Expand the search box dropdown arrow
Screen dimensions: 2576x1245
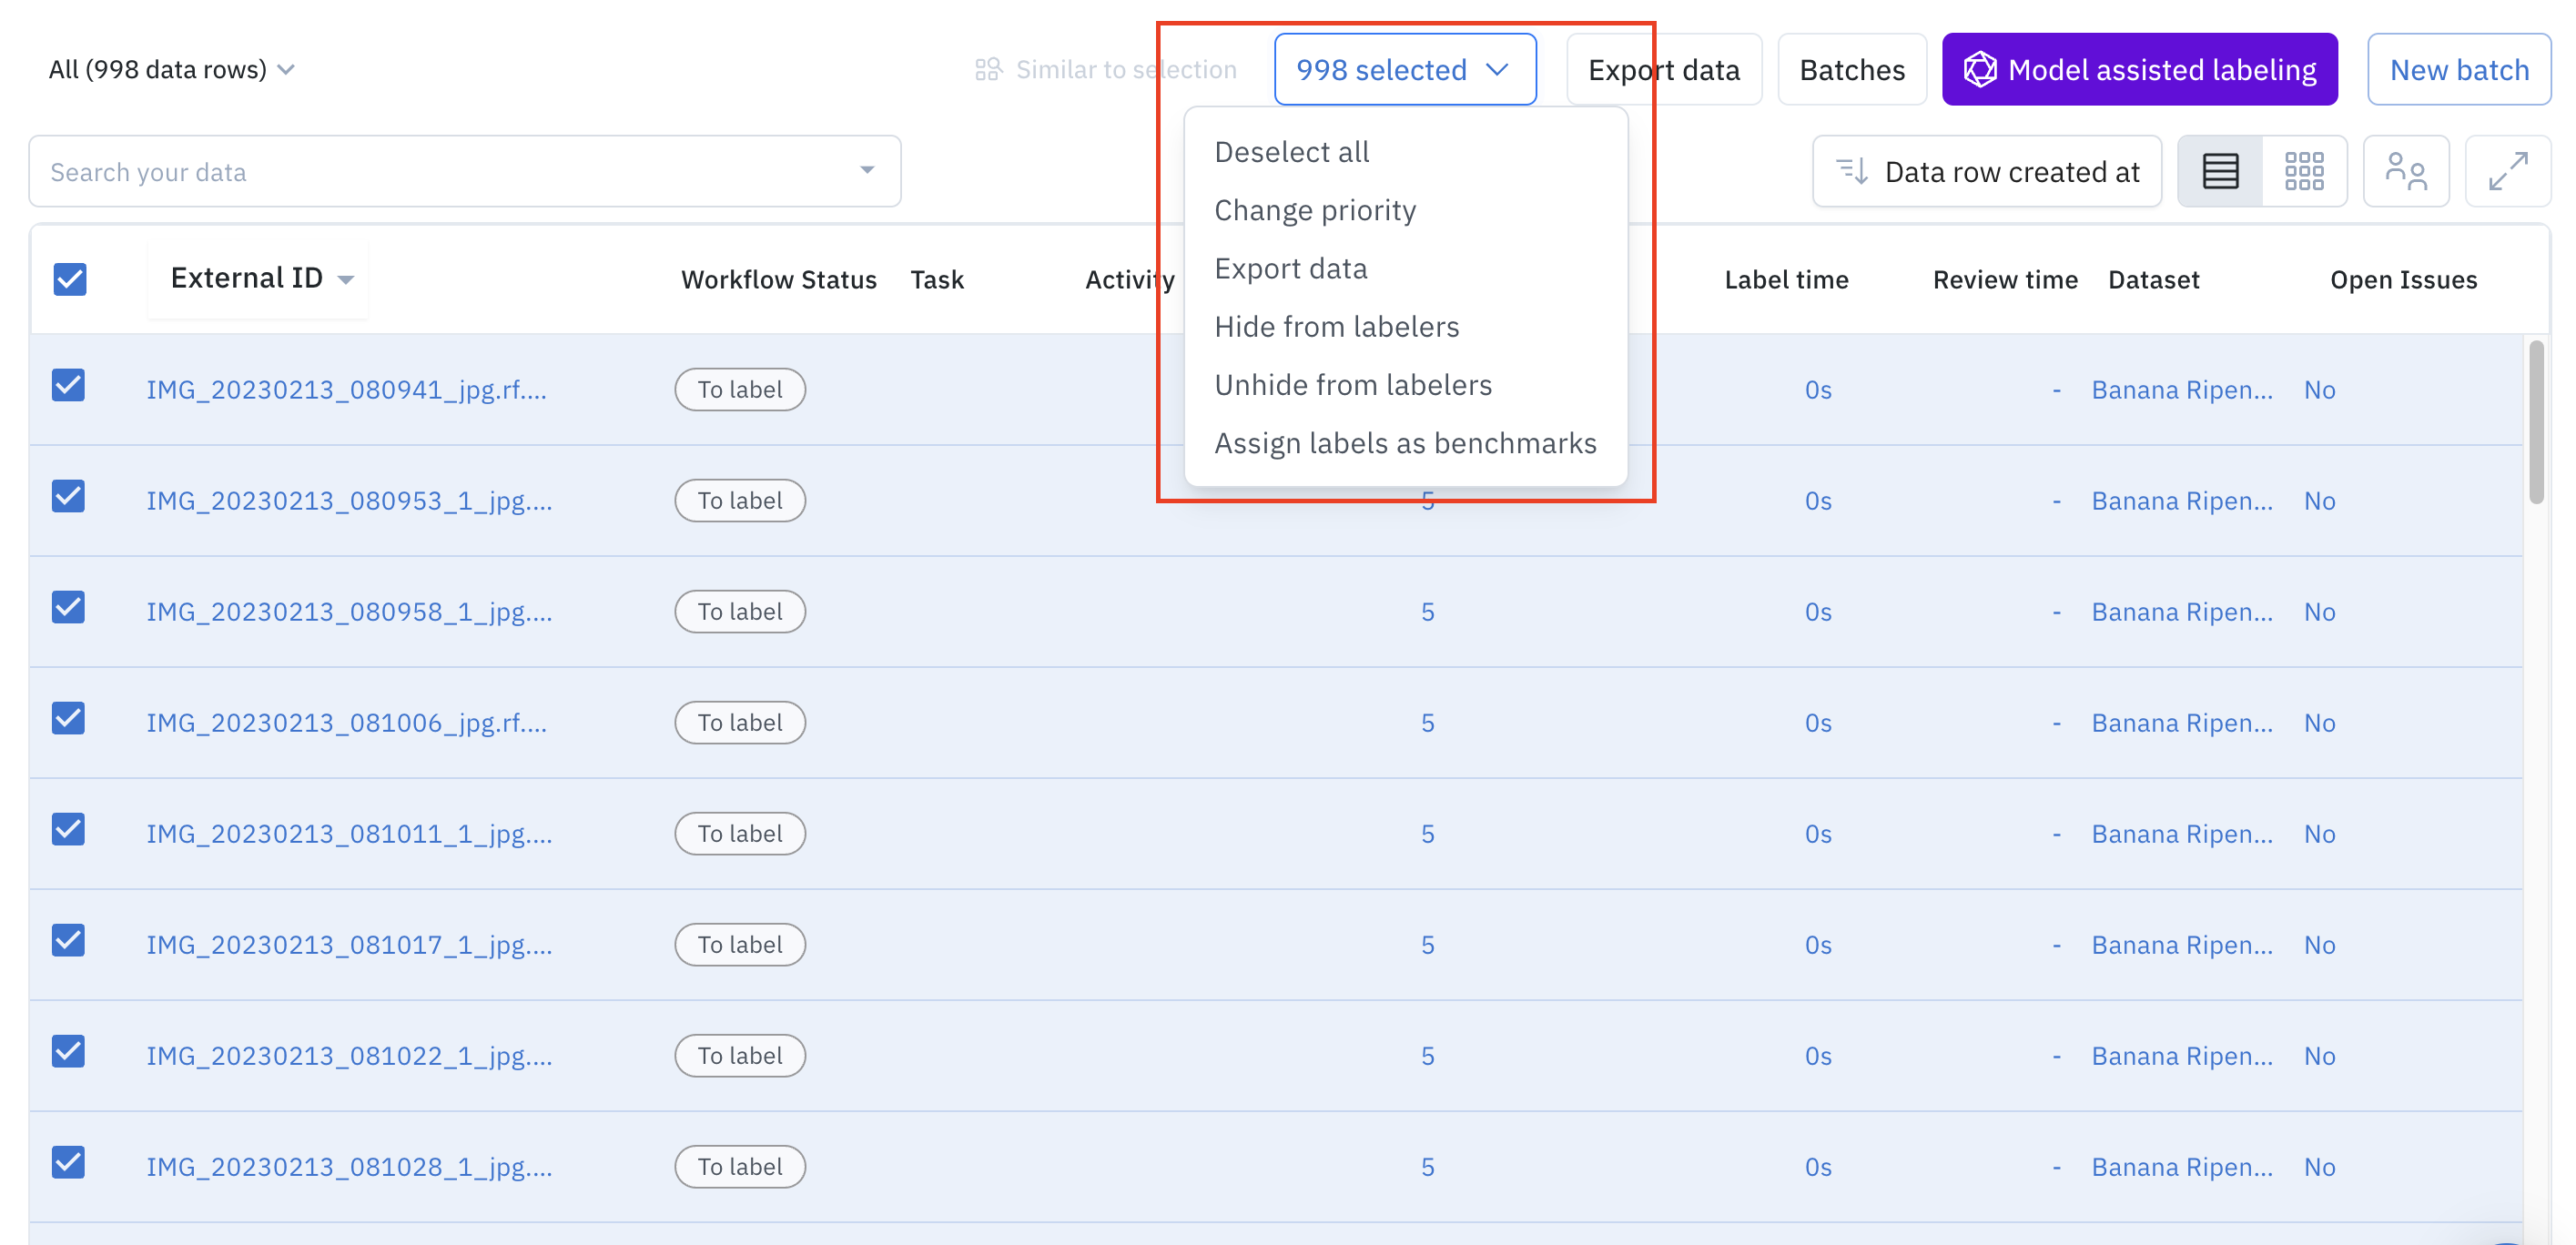coord(867,171)
